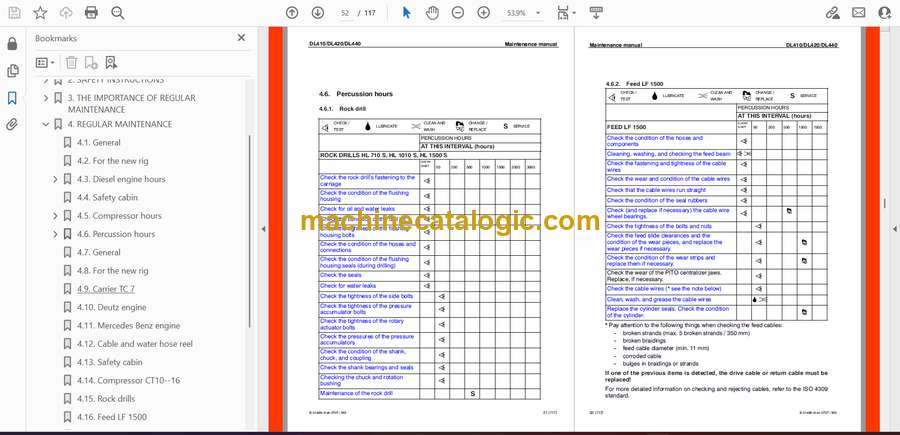Open bookmarks options menu dropdown
The width and height of the screenshot is (900, 435).
tap(45, 63)
